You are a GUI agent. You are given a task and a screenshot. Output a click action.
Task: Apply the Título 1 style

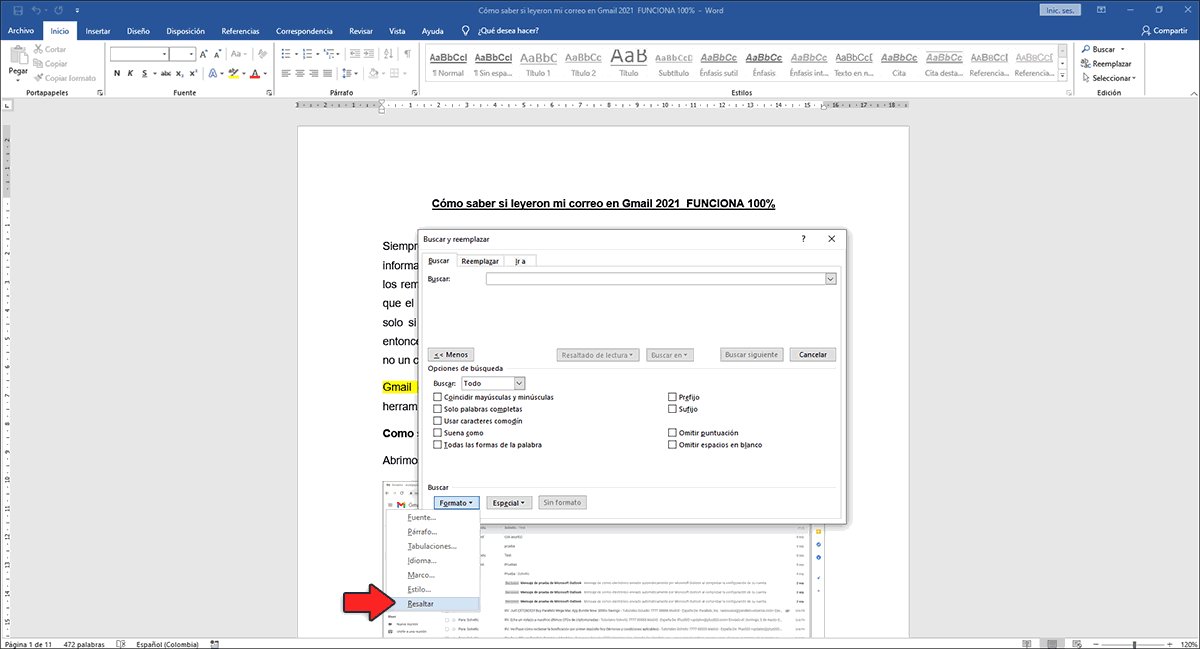click(539, 62)
